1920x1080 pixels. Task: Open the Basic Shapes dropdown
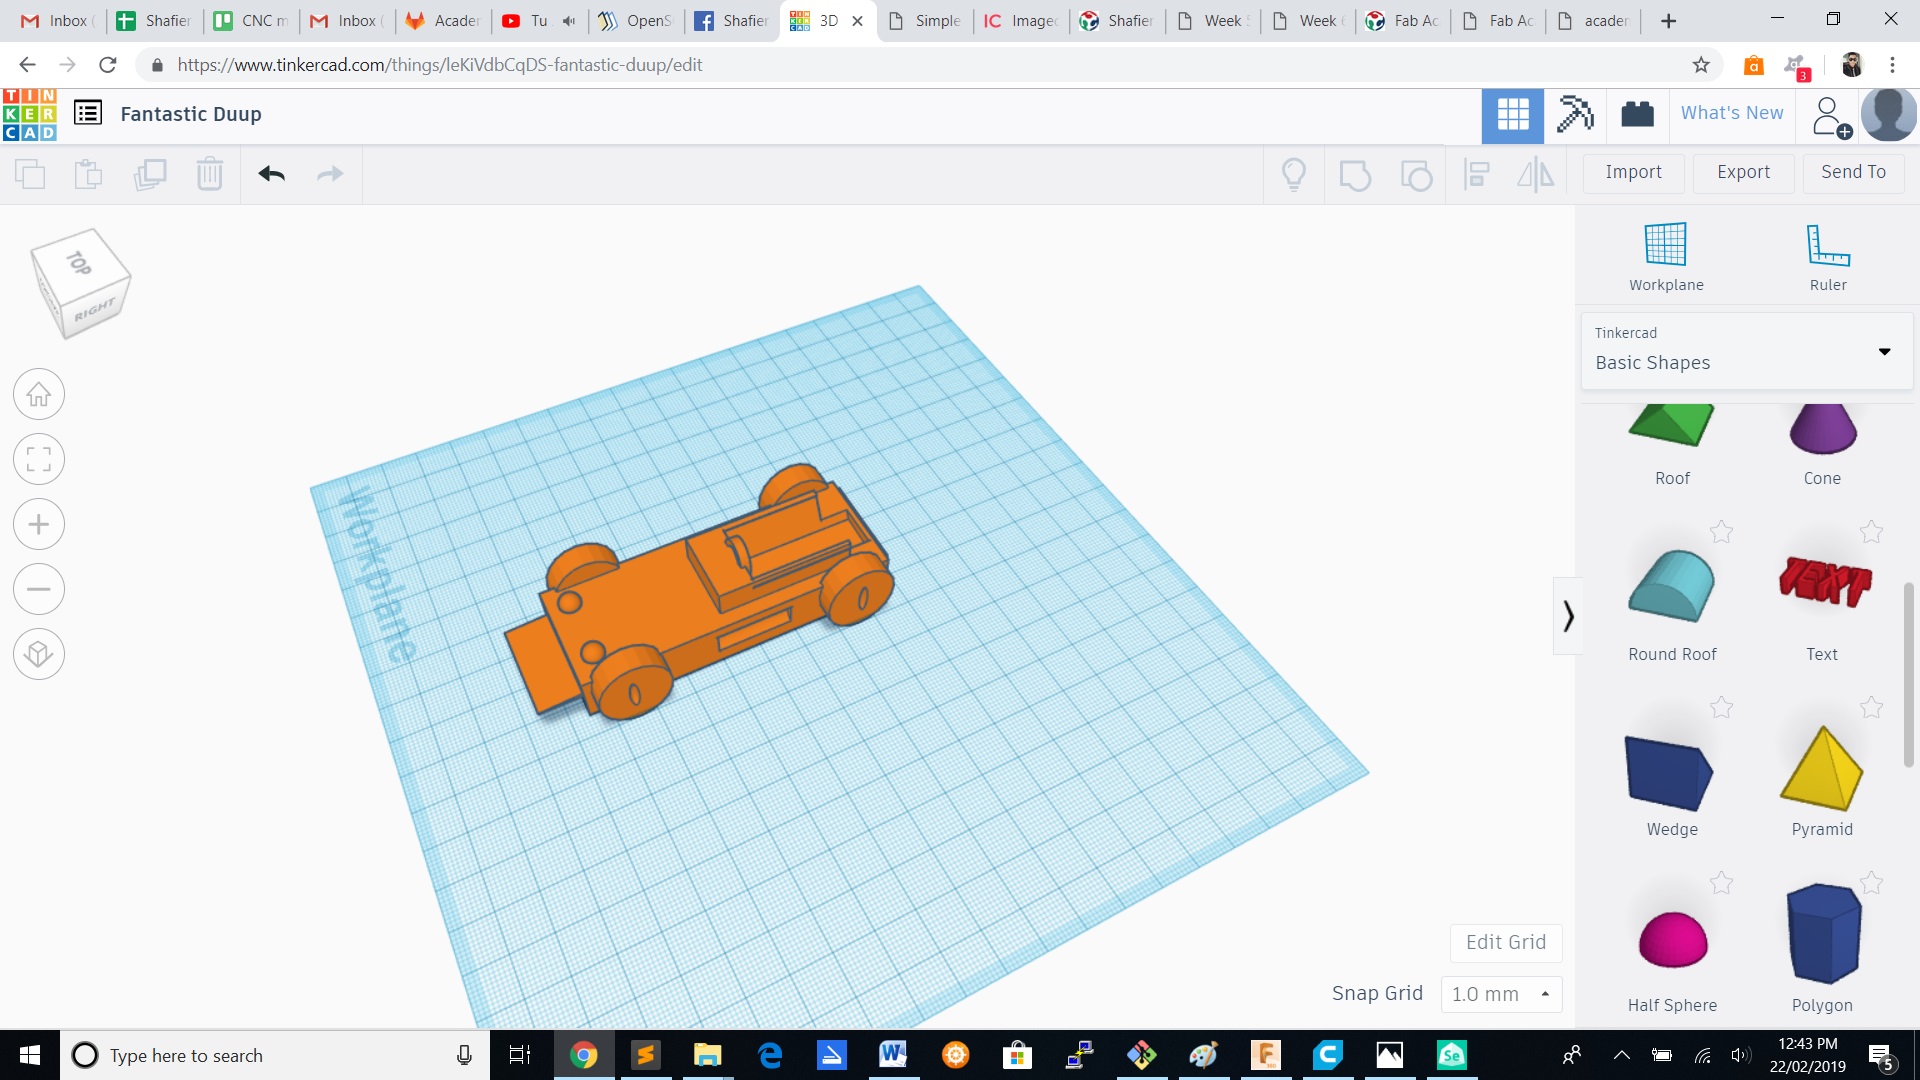tap(1885, 351)
